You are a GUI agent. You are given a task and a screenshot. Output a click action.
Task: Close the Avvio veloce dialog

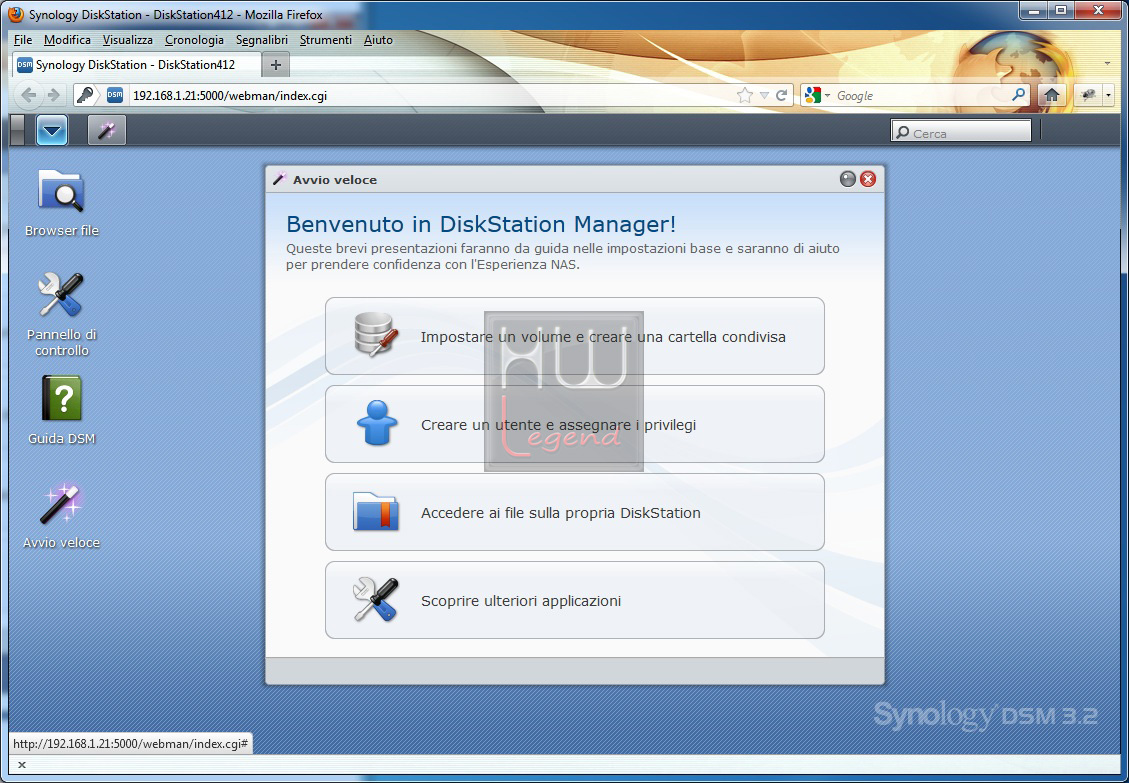click(868, 179)
